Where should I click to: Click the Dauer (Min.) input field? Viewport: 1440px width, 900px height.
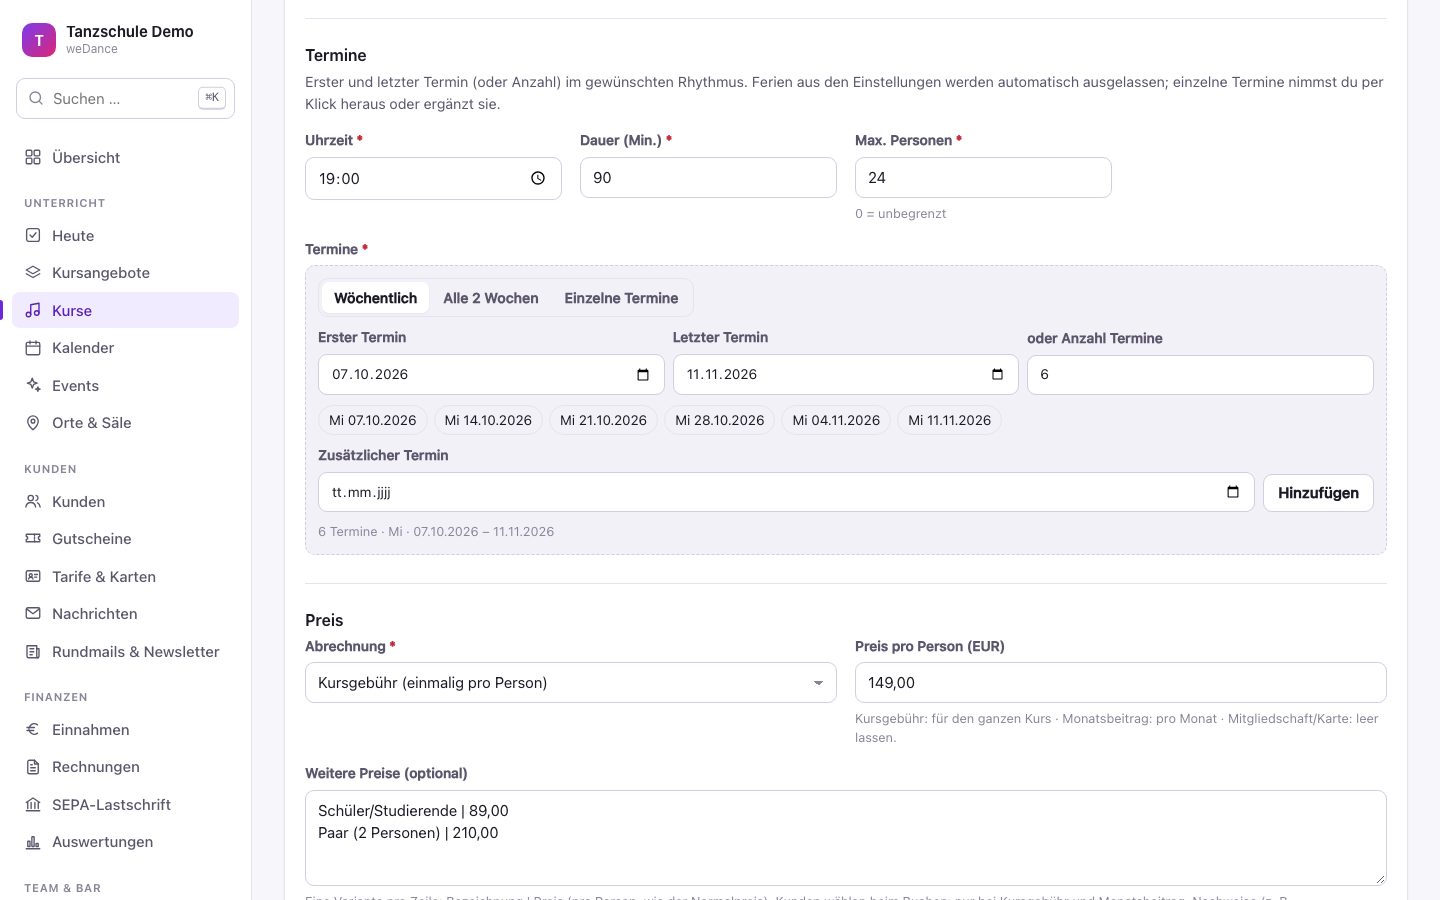[x=708, y=177]
